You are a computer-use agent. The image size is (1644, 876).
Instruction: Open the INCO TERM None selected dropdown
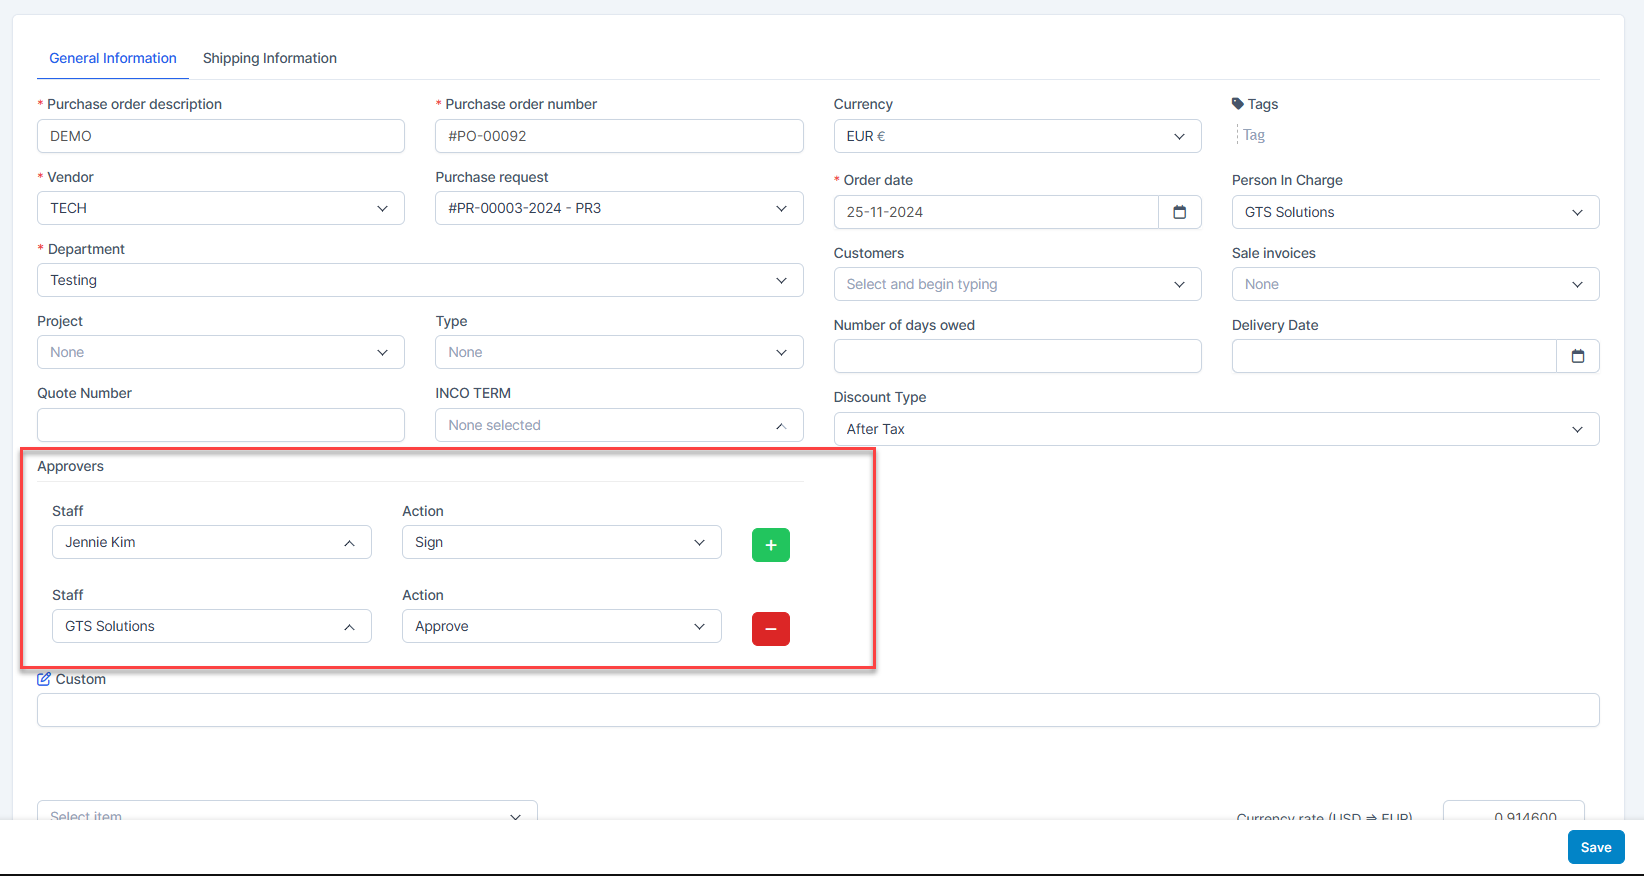(618, 425)
